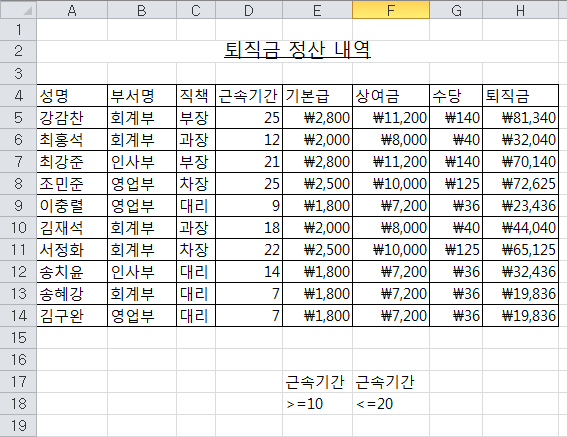
Task: Select the name cell 송혜강
Action: 72,294
